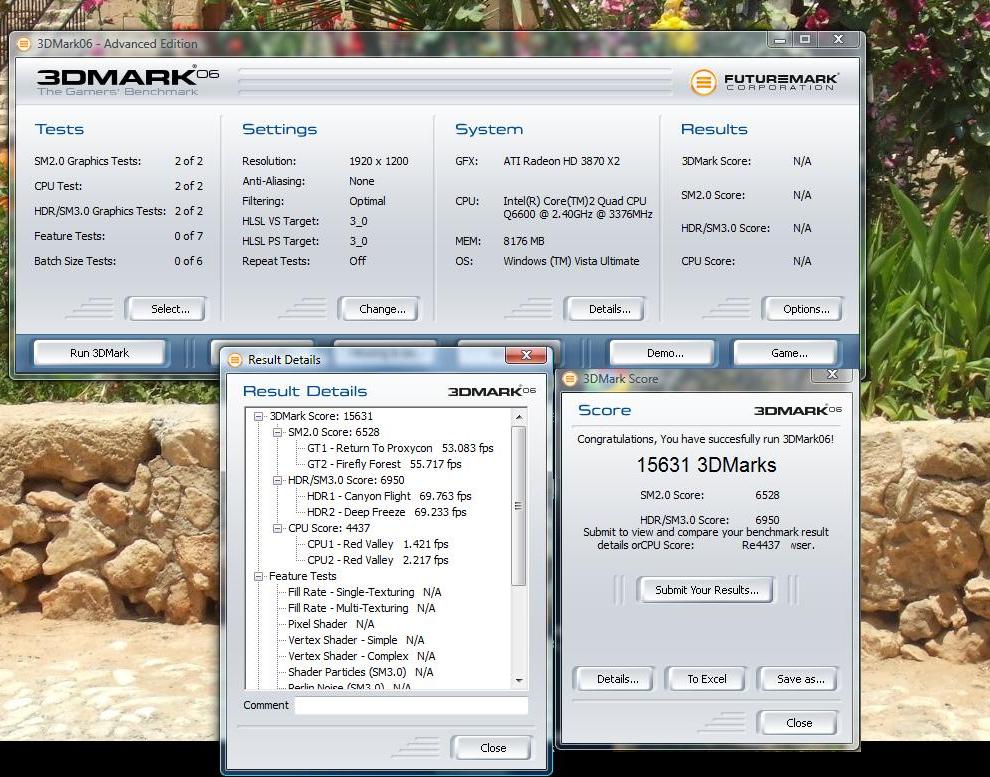Click the Futuremark Corporation logo
Viewport: 990px width, 777px height.
point(764,82)
